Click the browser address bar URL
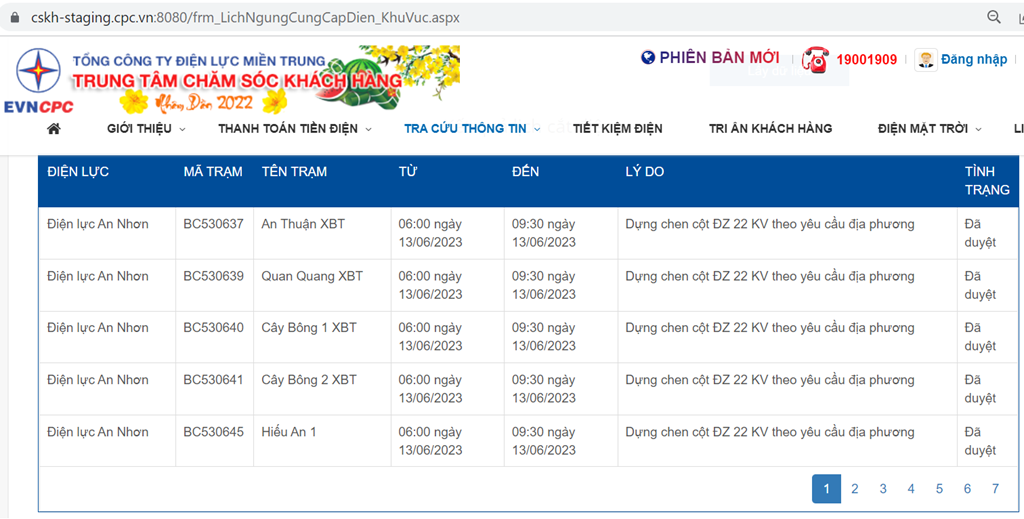1024x519 pixels. coord(245,18)
